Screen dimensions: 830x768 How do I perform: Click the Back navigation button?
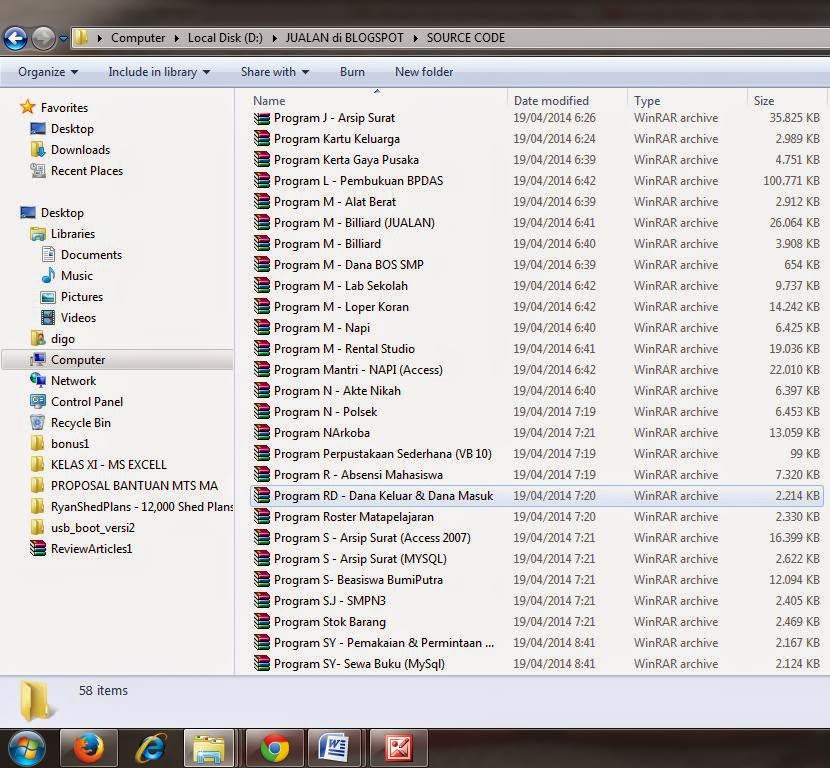point(17,37)
